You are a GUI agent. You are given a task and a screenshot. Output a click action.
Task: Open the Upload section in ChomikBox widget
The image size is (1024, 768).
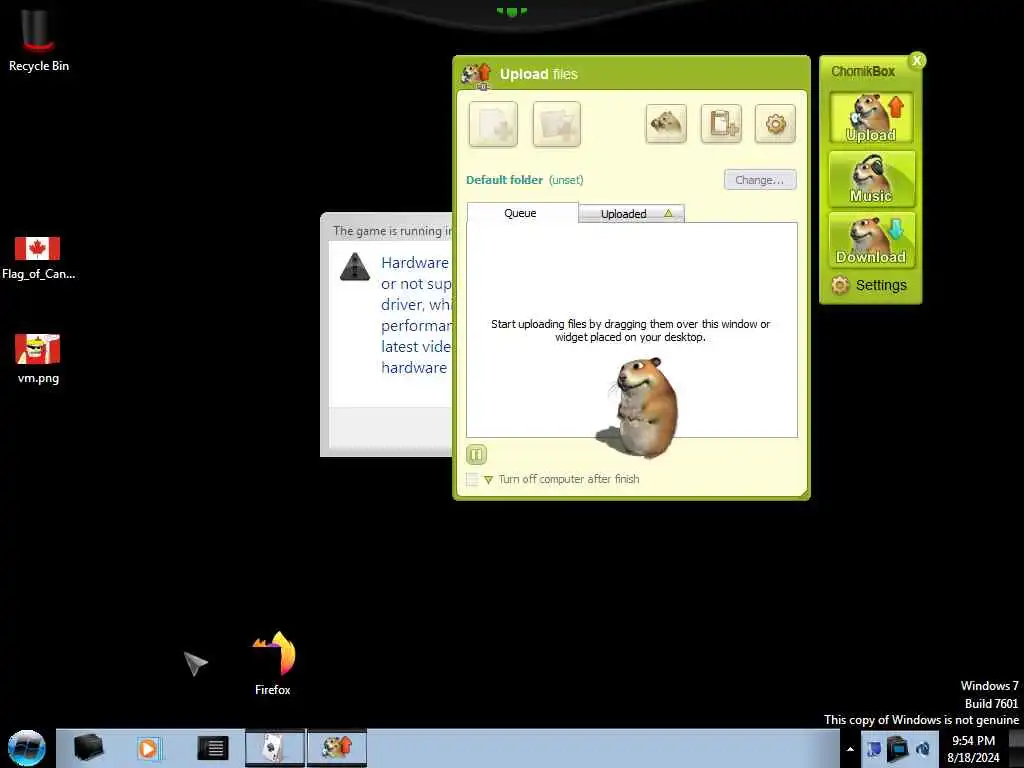tap(871, 118)
